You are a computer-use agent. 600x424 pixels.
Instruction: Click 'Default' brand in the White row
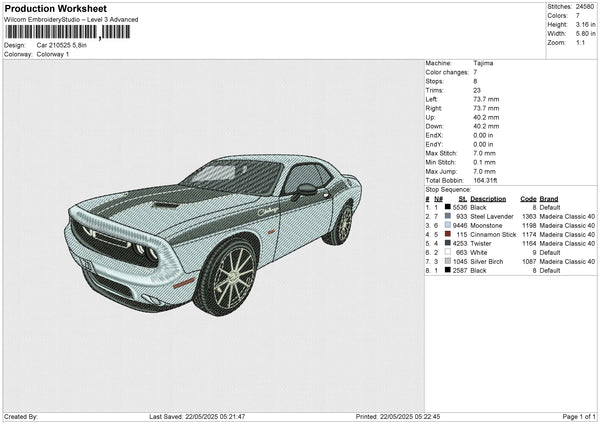[x=550, y=252]
